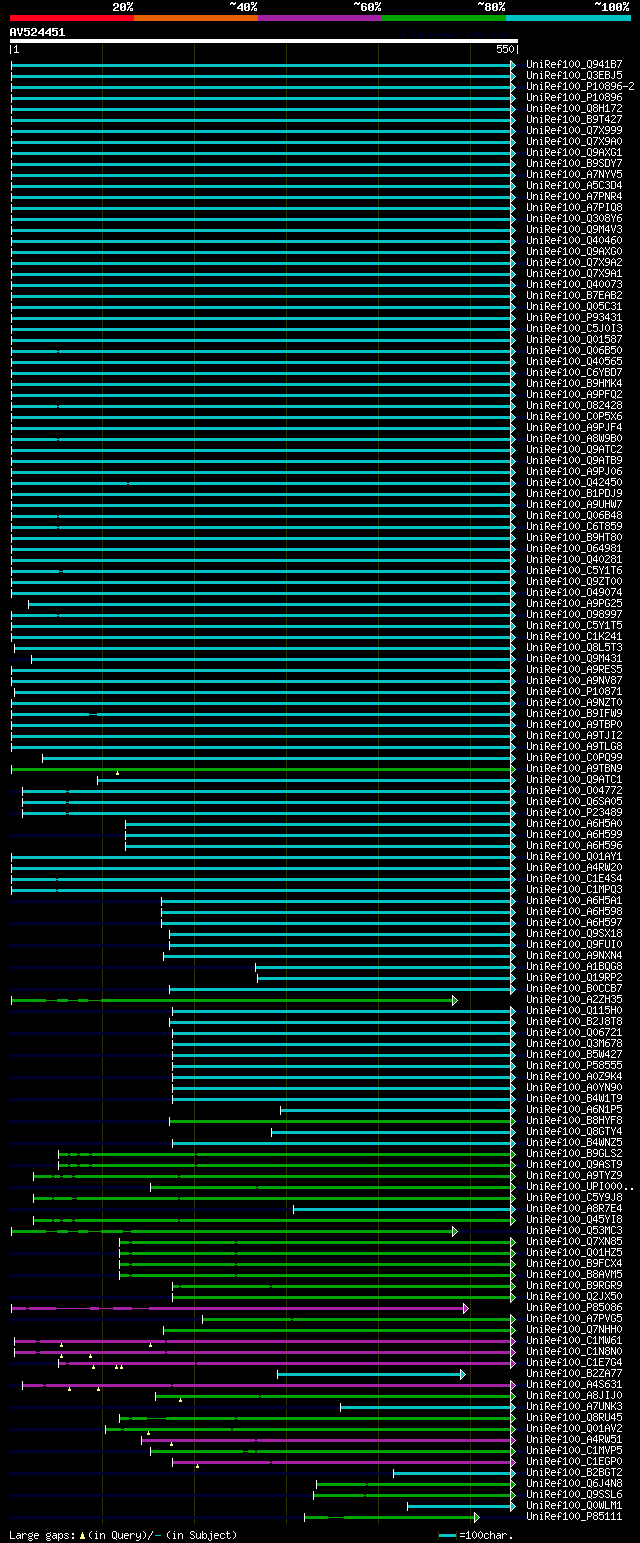Select label UniRef100_A9PFQ2
Screen dimensions: 640x1543
(x=574, y=394)
